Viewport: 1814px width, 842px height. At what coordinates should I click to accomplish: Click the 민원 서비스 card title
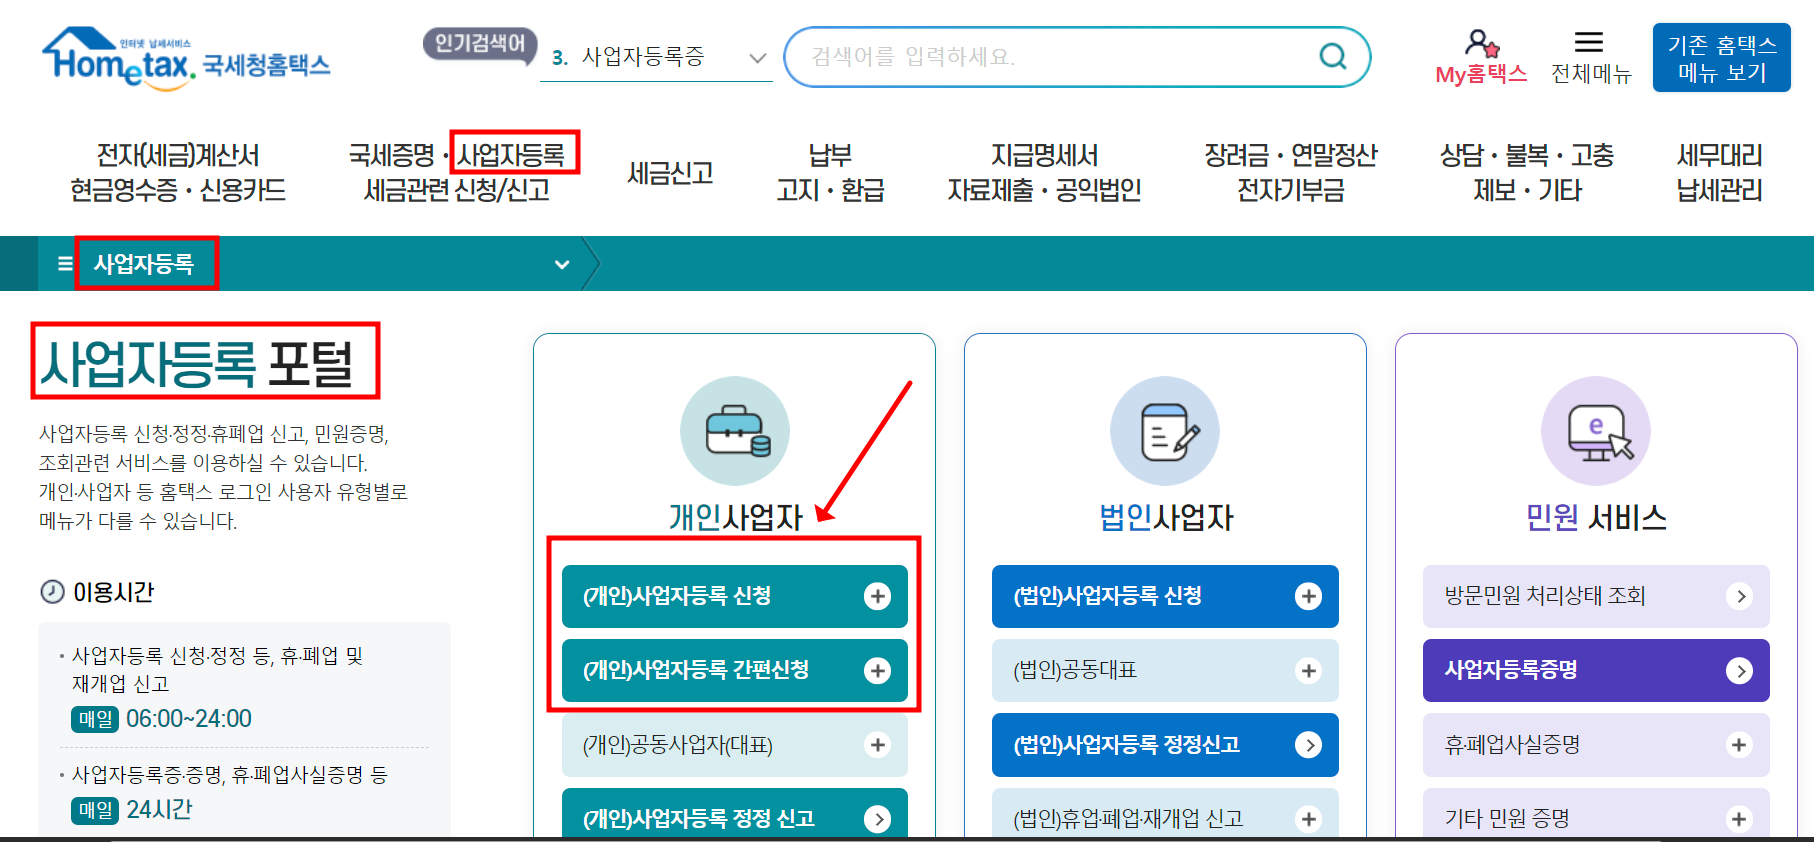pos(1596,517)
